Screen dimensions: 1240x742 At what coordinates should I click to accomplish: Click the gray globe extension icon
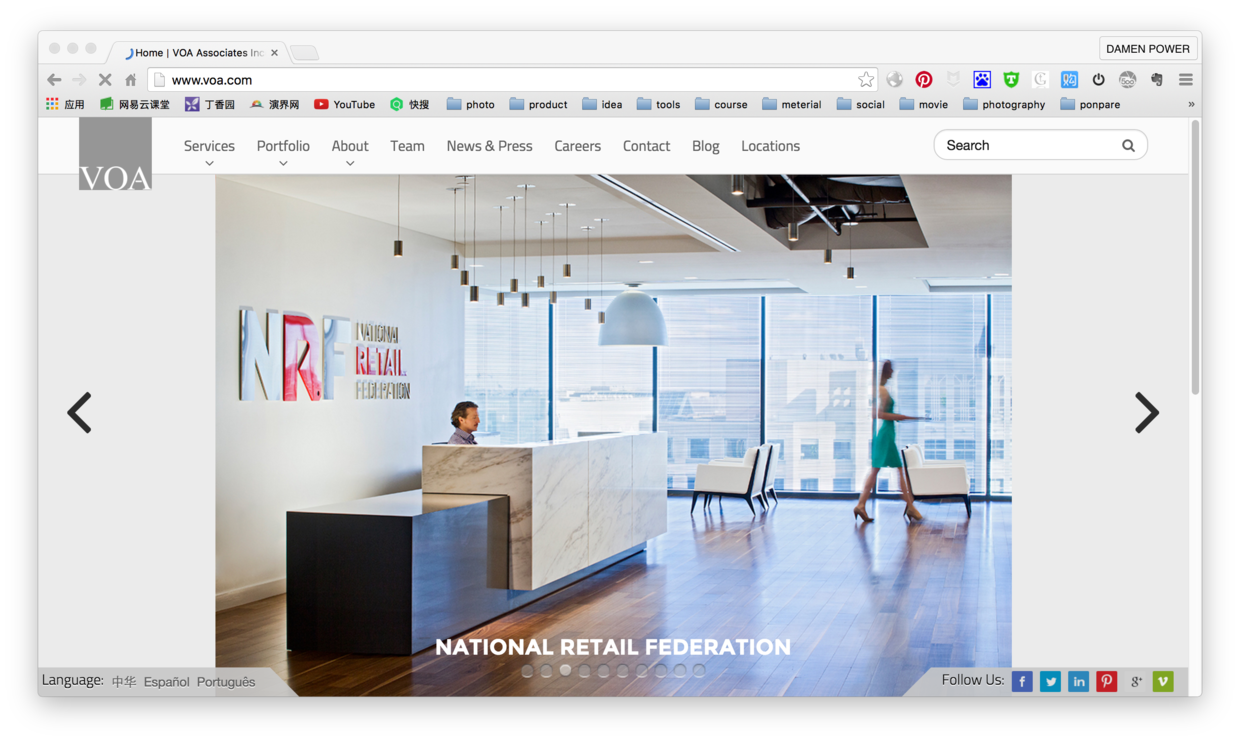(895, 80)
